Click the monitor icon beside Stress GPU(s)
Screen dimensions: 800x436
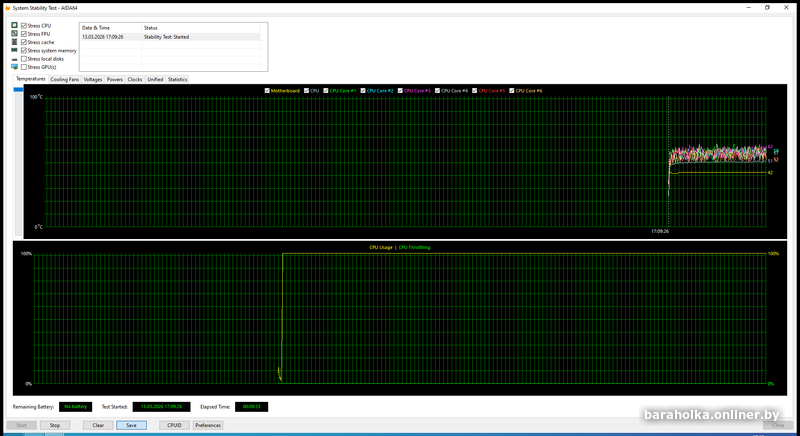pyautogui.click(x=14, y=67)
